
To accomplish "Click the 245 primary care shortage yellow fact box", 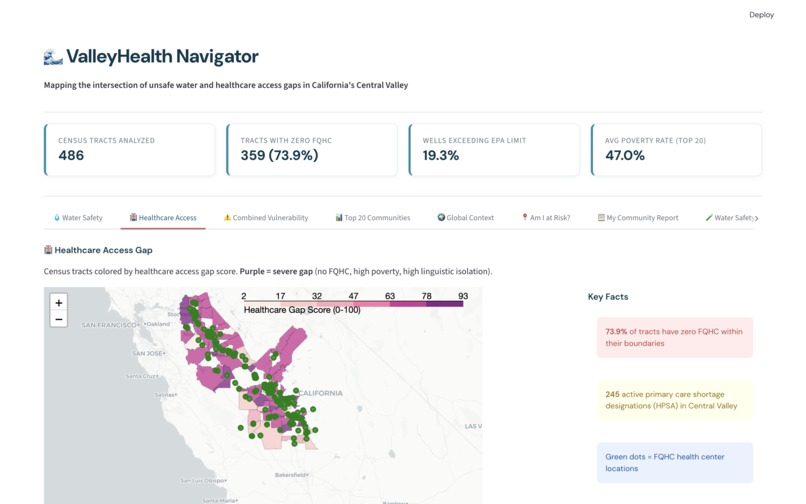I will 674,400.
